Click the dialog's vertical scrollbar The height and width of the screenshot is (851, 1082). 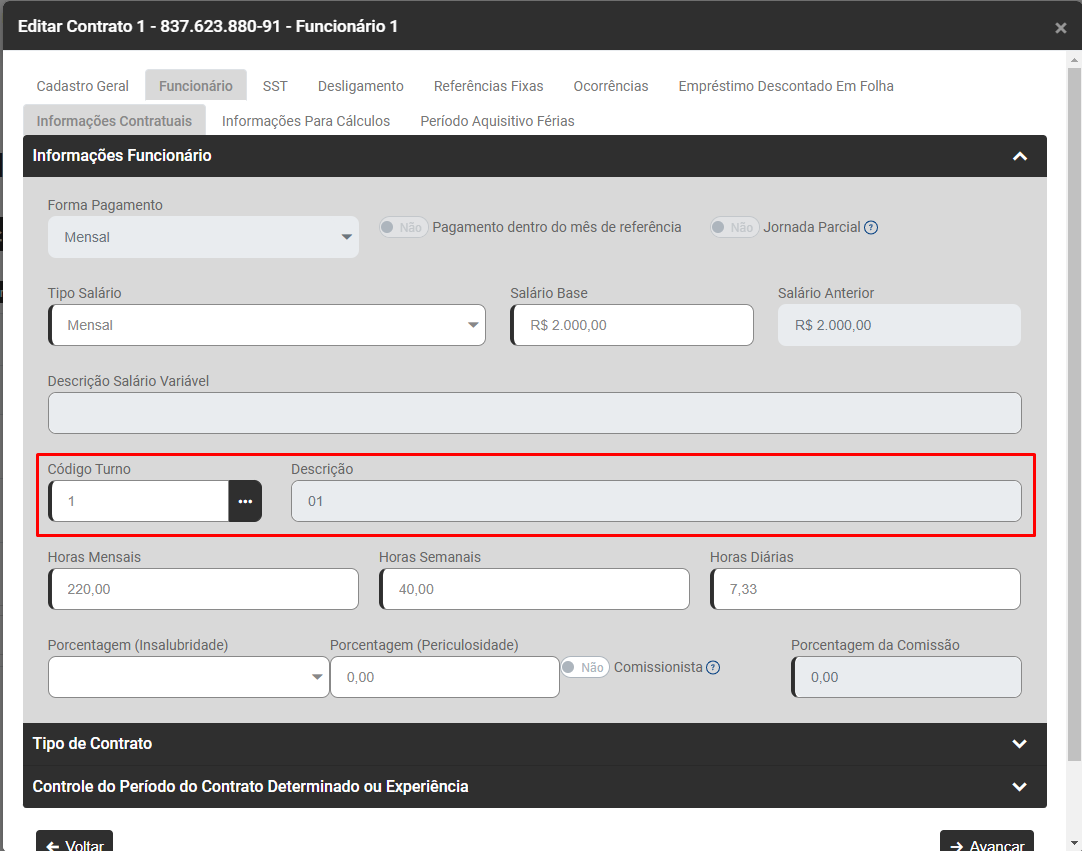[x=1074, y=400]
